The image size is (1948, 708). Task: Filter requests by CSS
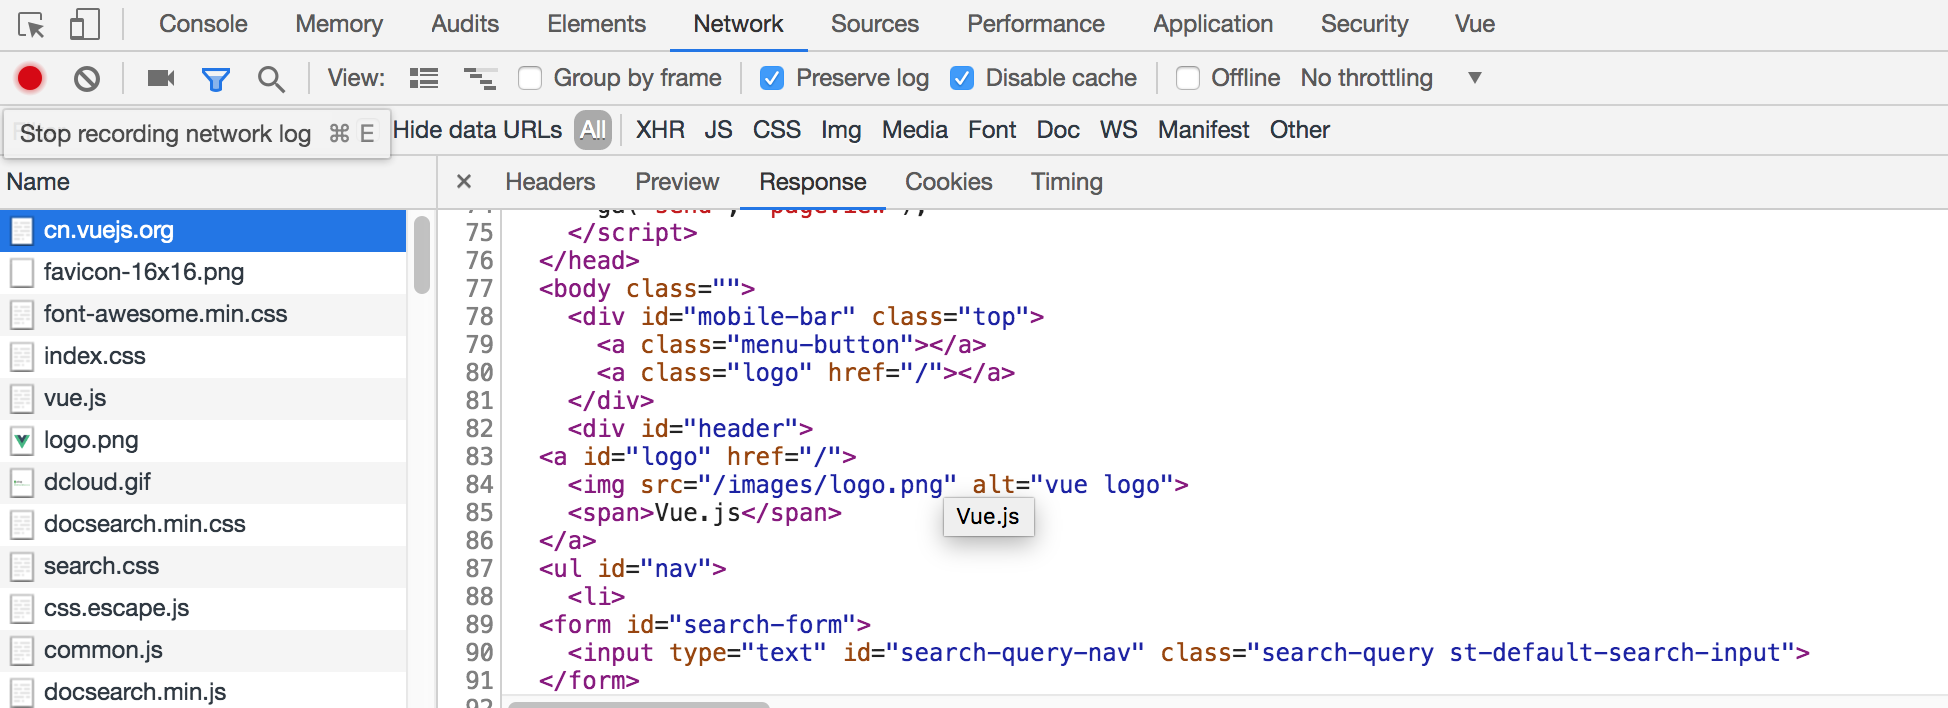pos(777,130)
